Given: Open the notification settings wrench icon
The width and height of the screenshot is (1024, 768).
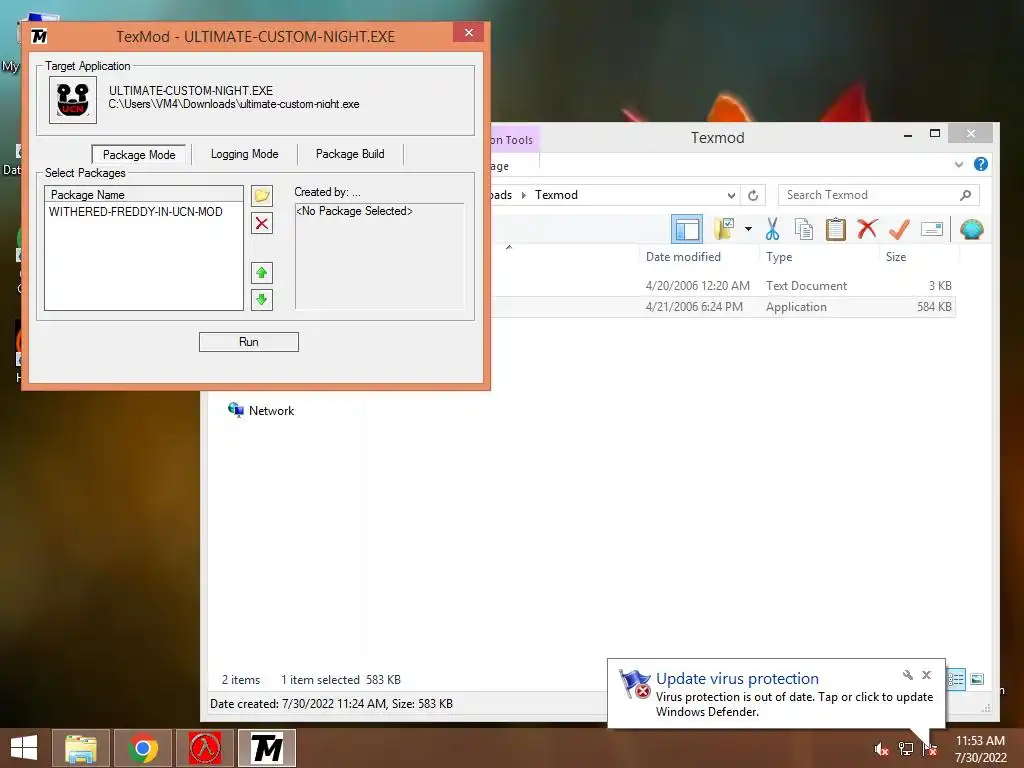Looking at the screenshot, I should [908, 675].
